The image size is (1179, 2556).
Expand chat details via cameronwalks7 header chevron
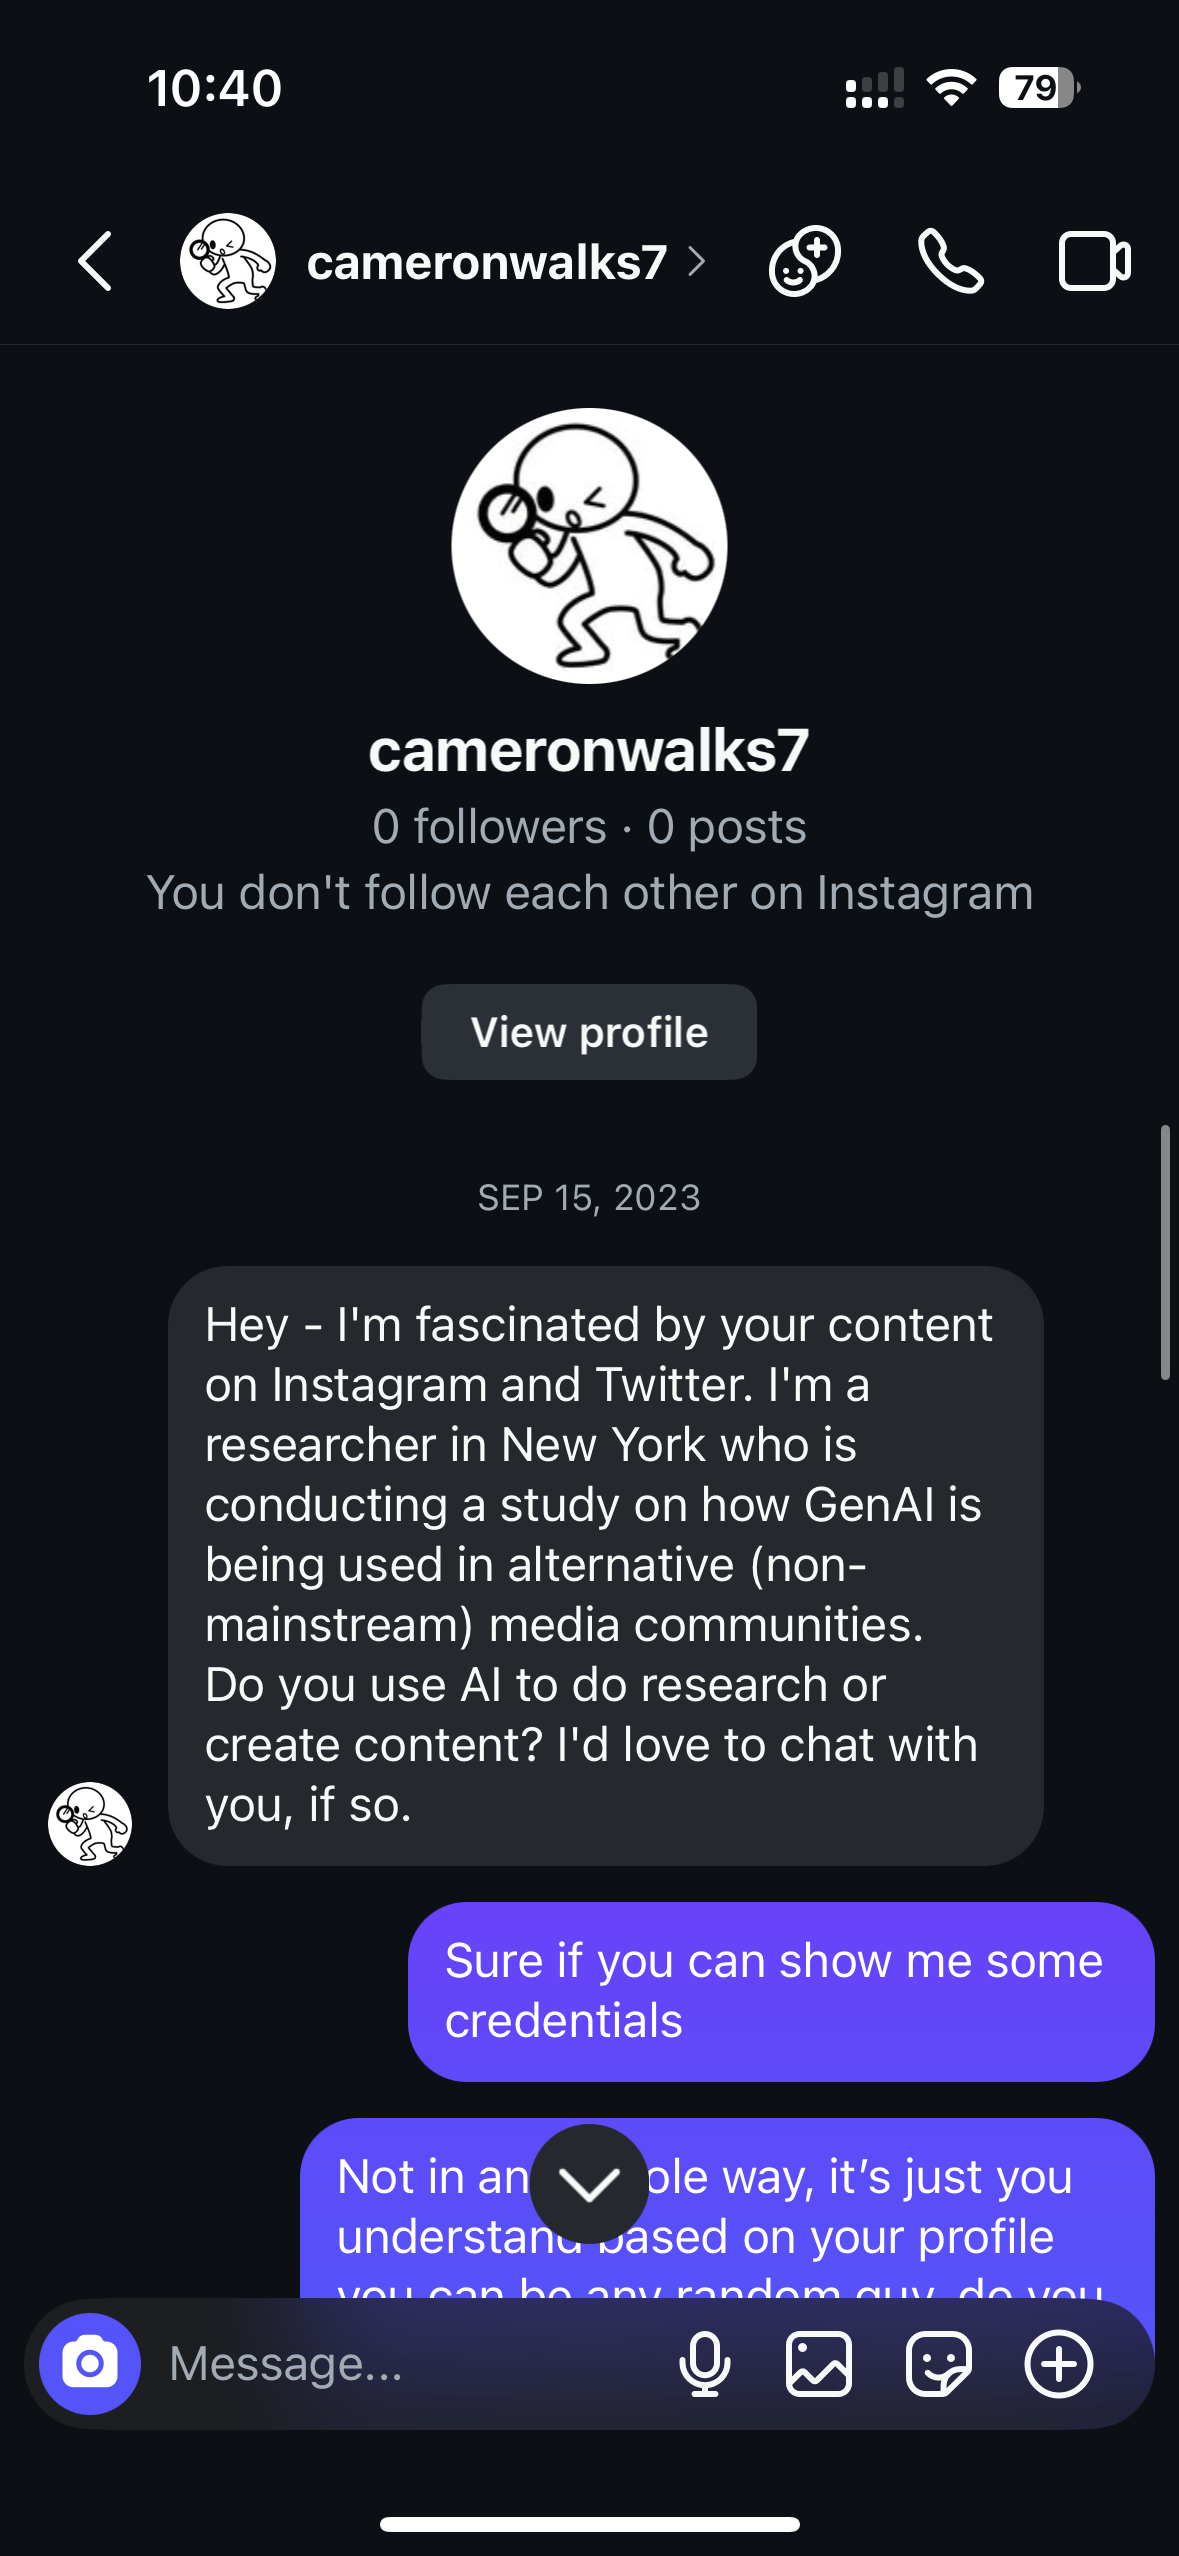[697, 262]
